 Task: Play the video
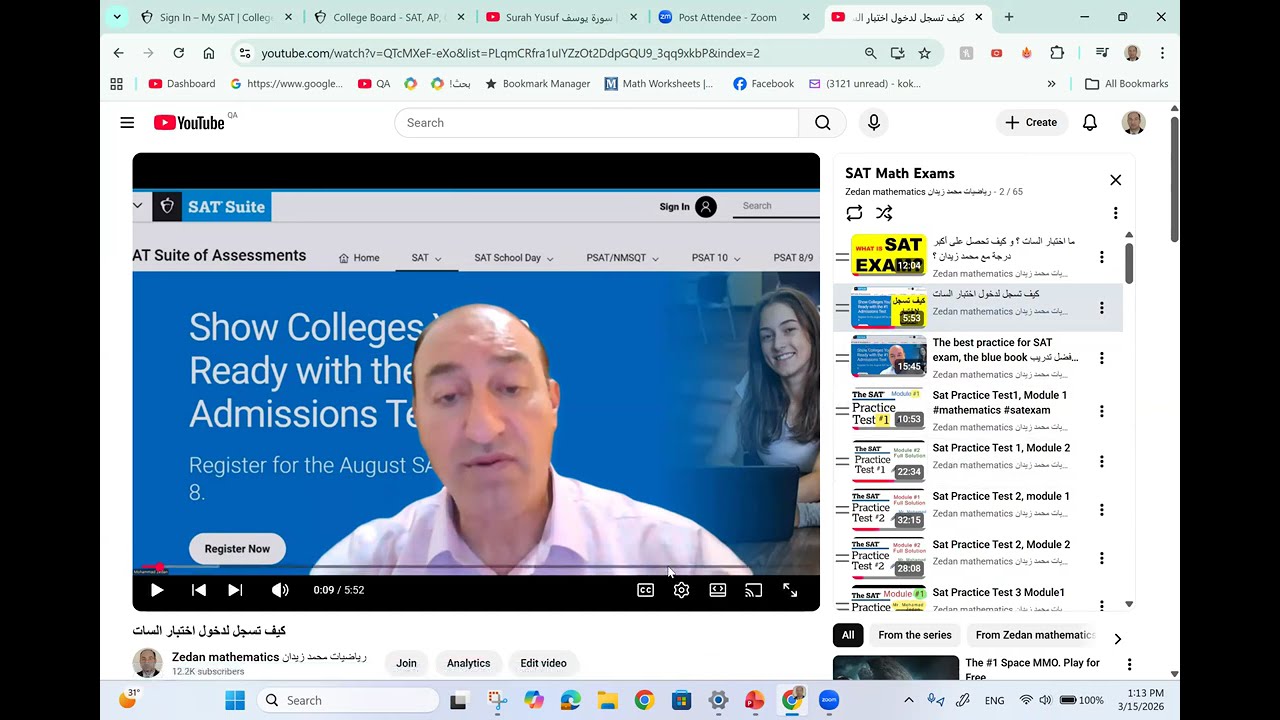click(157, 590)
